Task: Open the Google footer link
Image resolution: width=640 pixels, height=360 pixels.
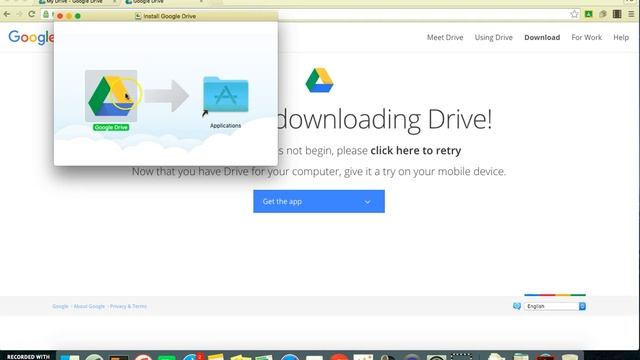Action: [x=60, y=306]
